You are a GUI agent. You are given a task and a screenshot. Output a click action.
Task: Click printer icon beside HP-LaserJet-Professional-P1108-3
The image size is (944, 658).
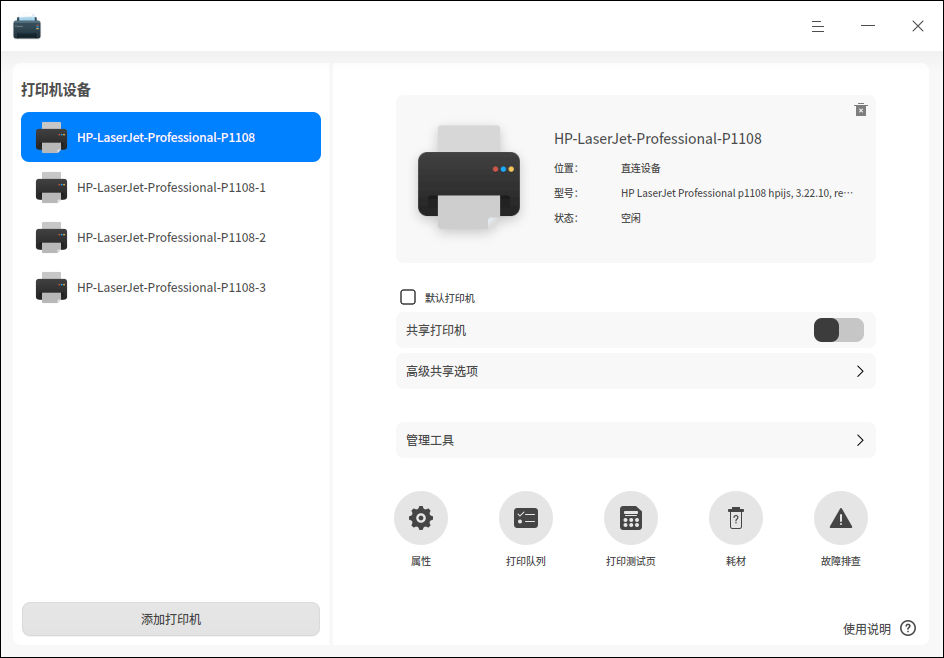[51, 287]
